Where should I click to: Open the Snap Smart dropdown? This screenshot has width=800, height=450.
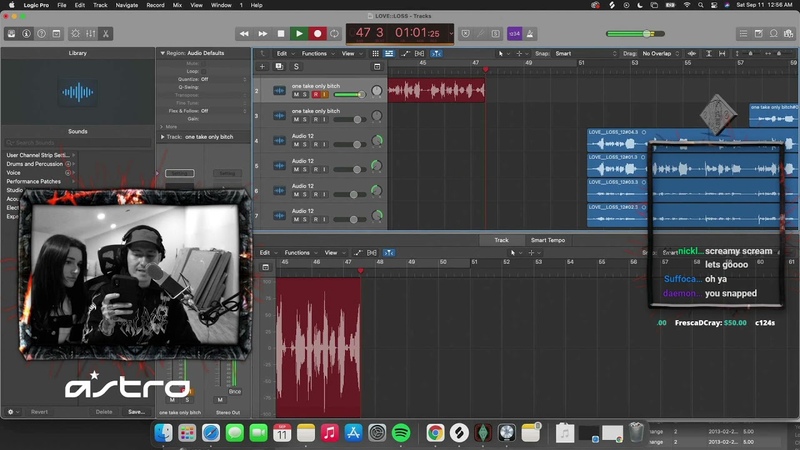(x=586, y=54)
